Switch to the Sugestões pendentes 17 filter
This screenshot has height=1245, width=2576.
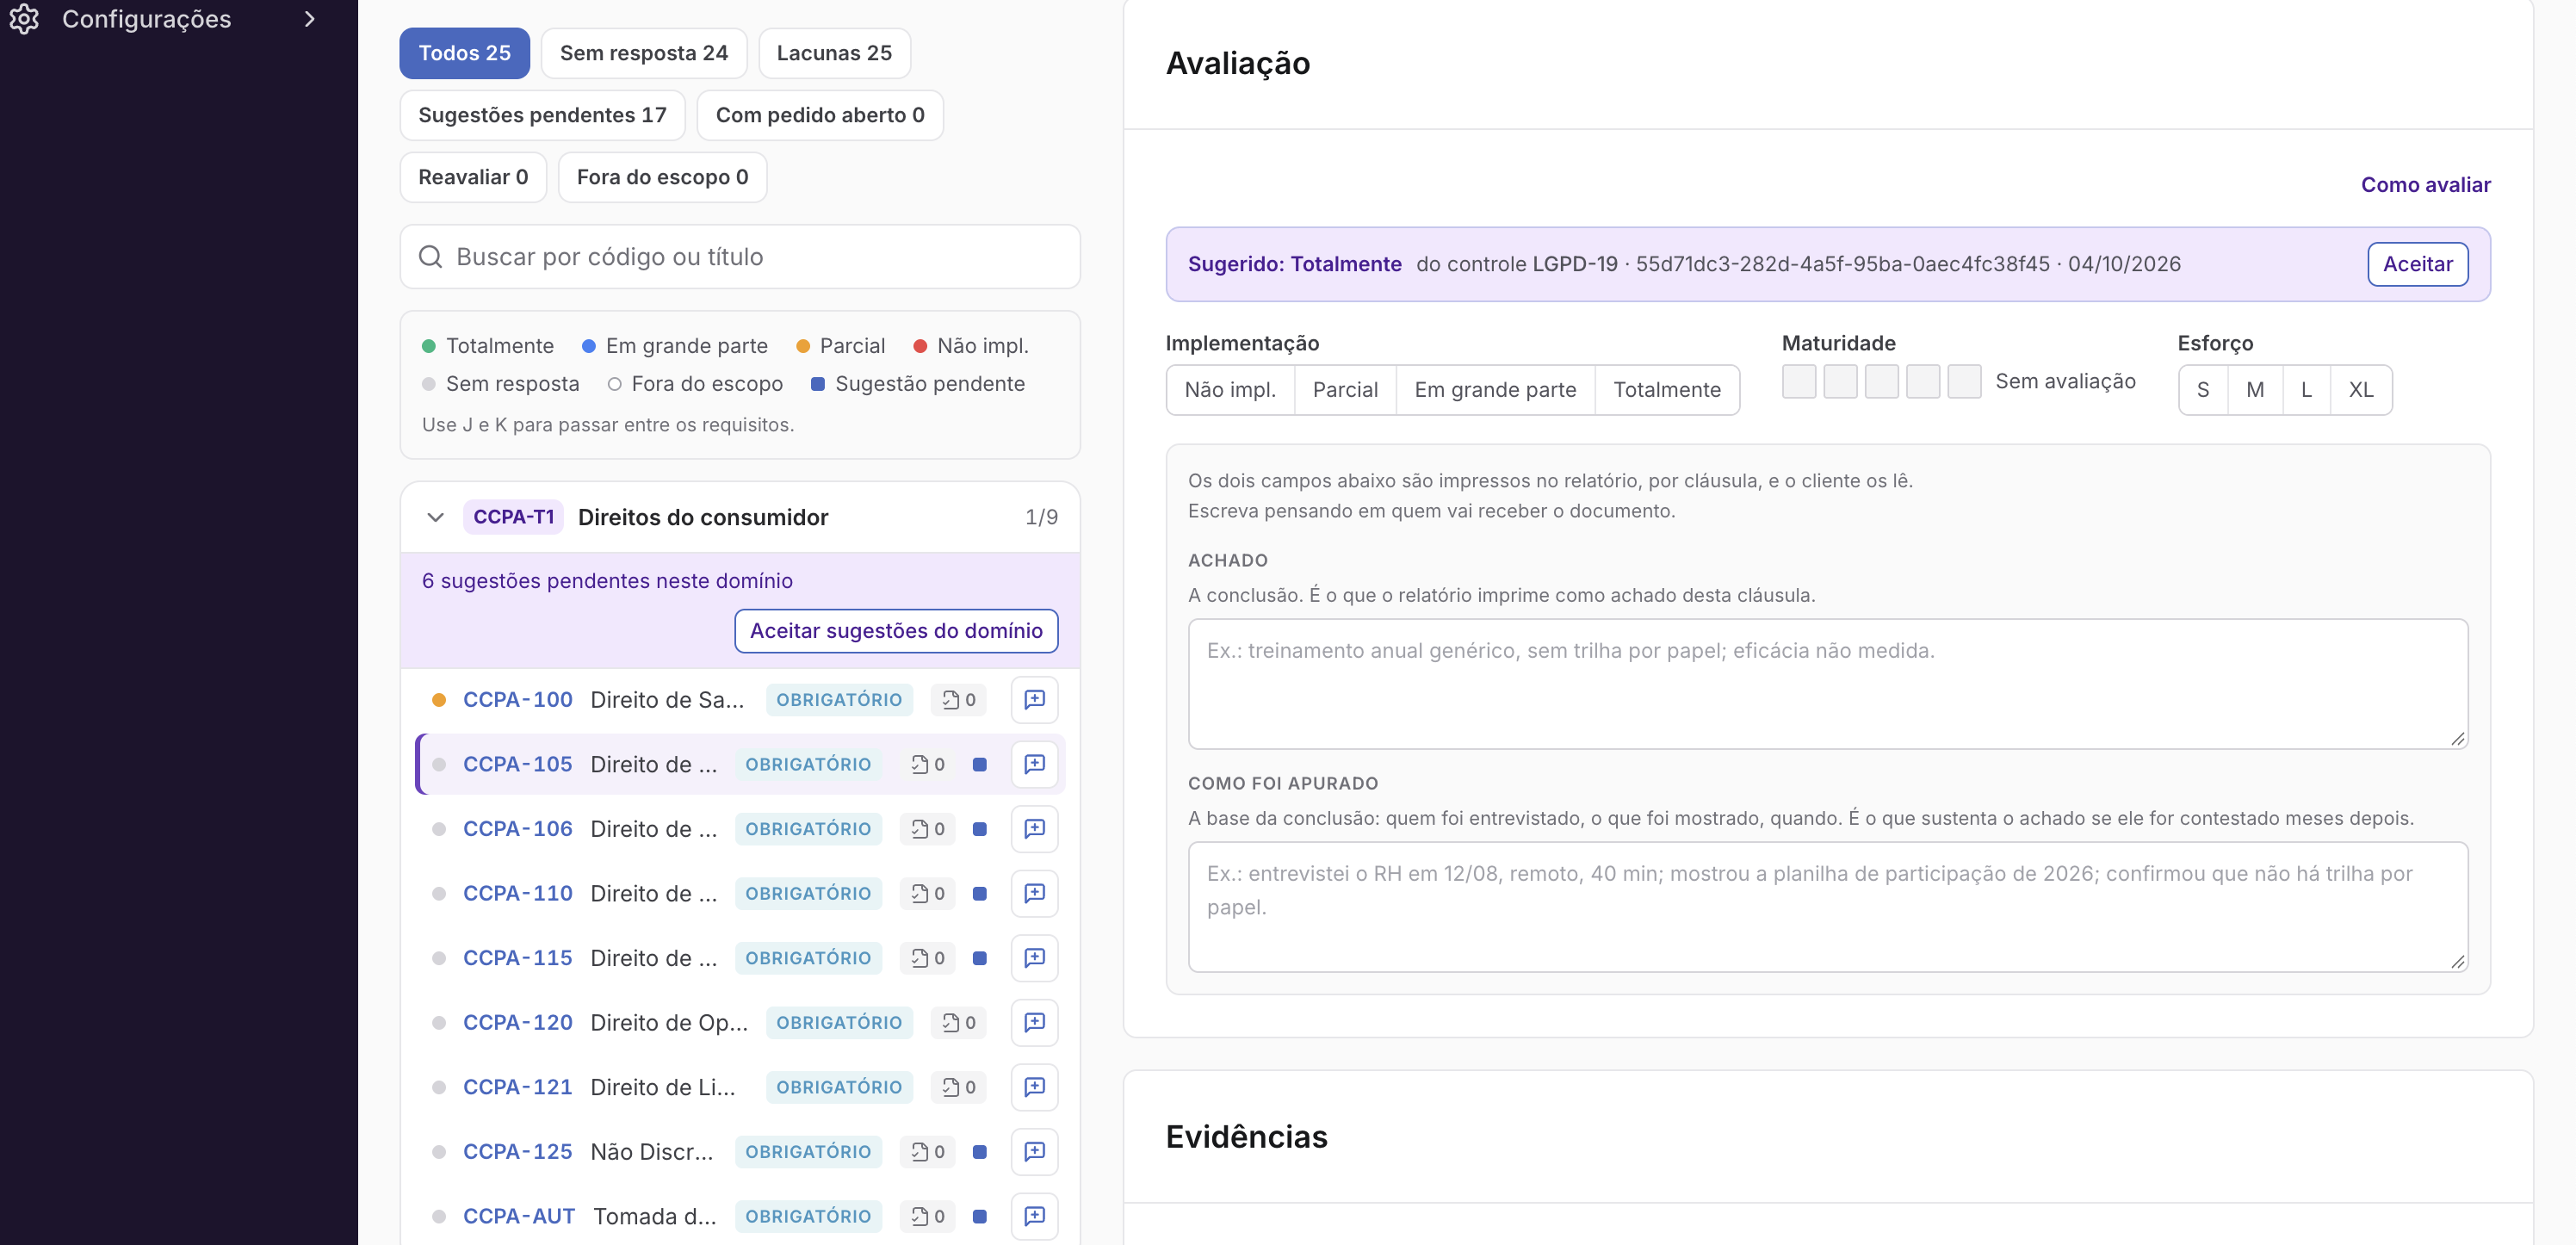click(x=542, y=115)
